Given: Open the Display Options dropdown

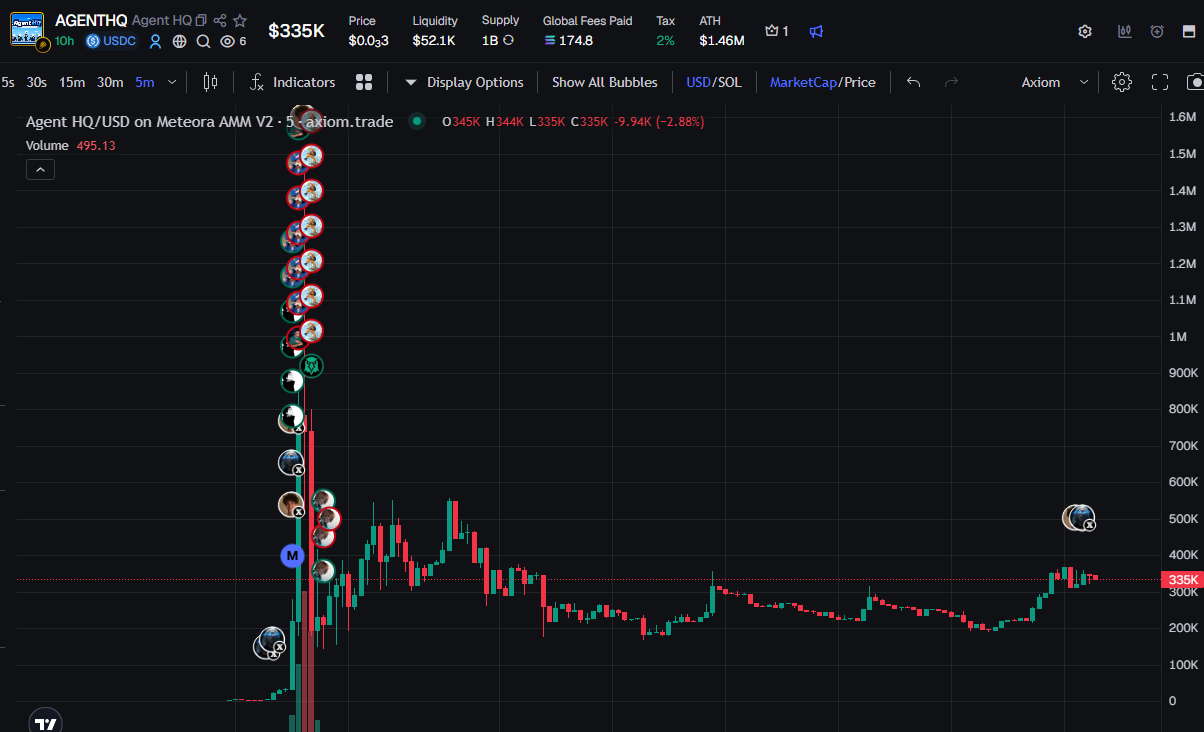Looking at the screenshot, I should tap(464, 82).
